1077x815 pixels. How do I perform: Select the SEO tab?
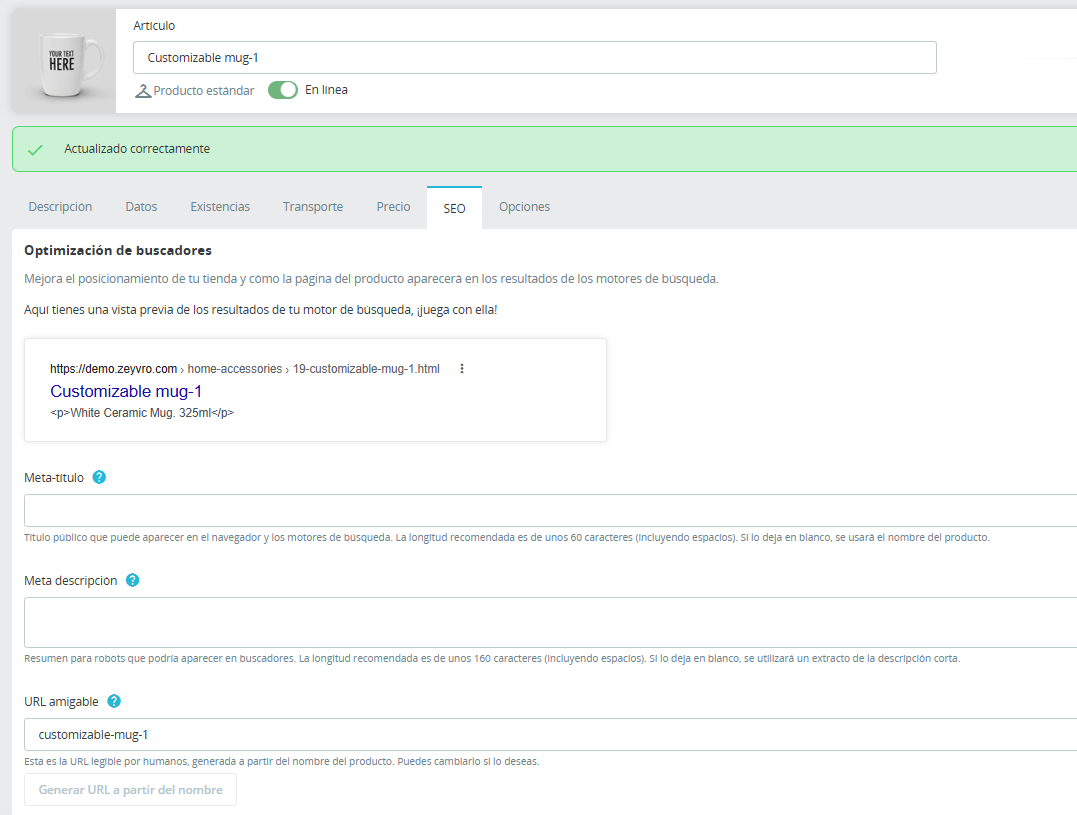454,208
